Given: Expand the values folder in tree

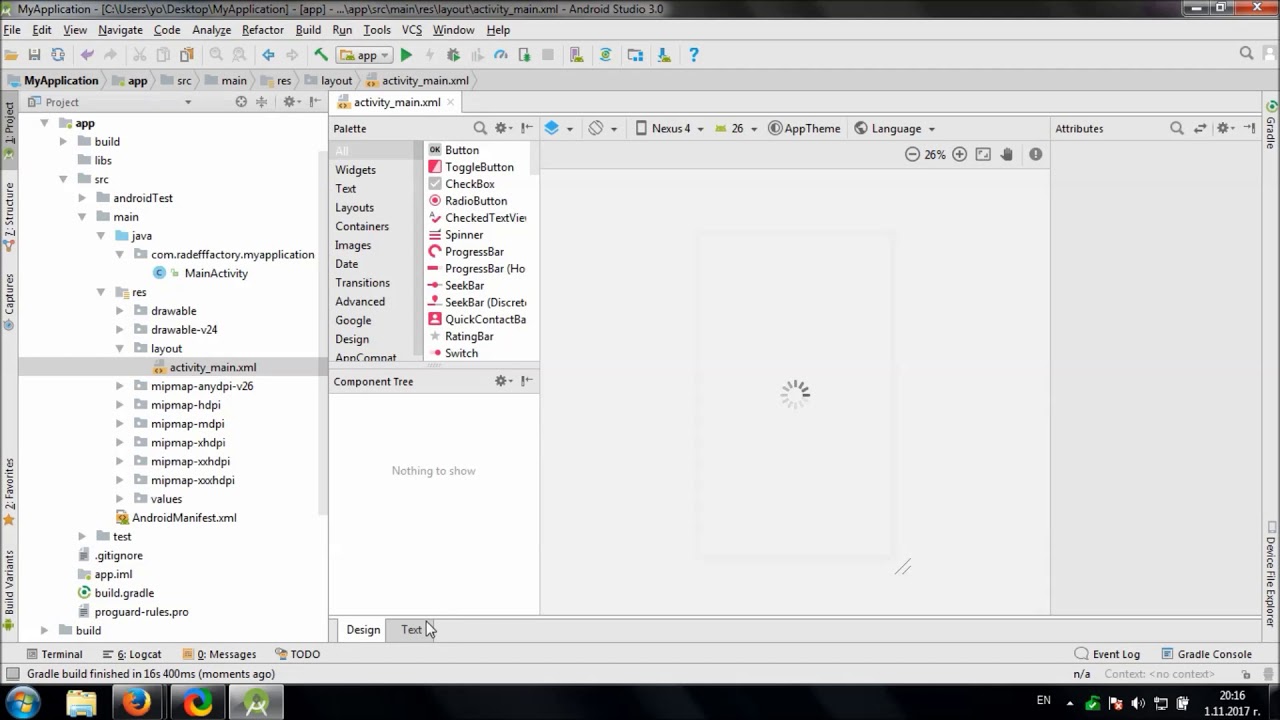Looking at the screenshot, I should pos(119,499).
